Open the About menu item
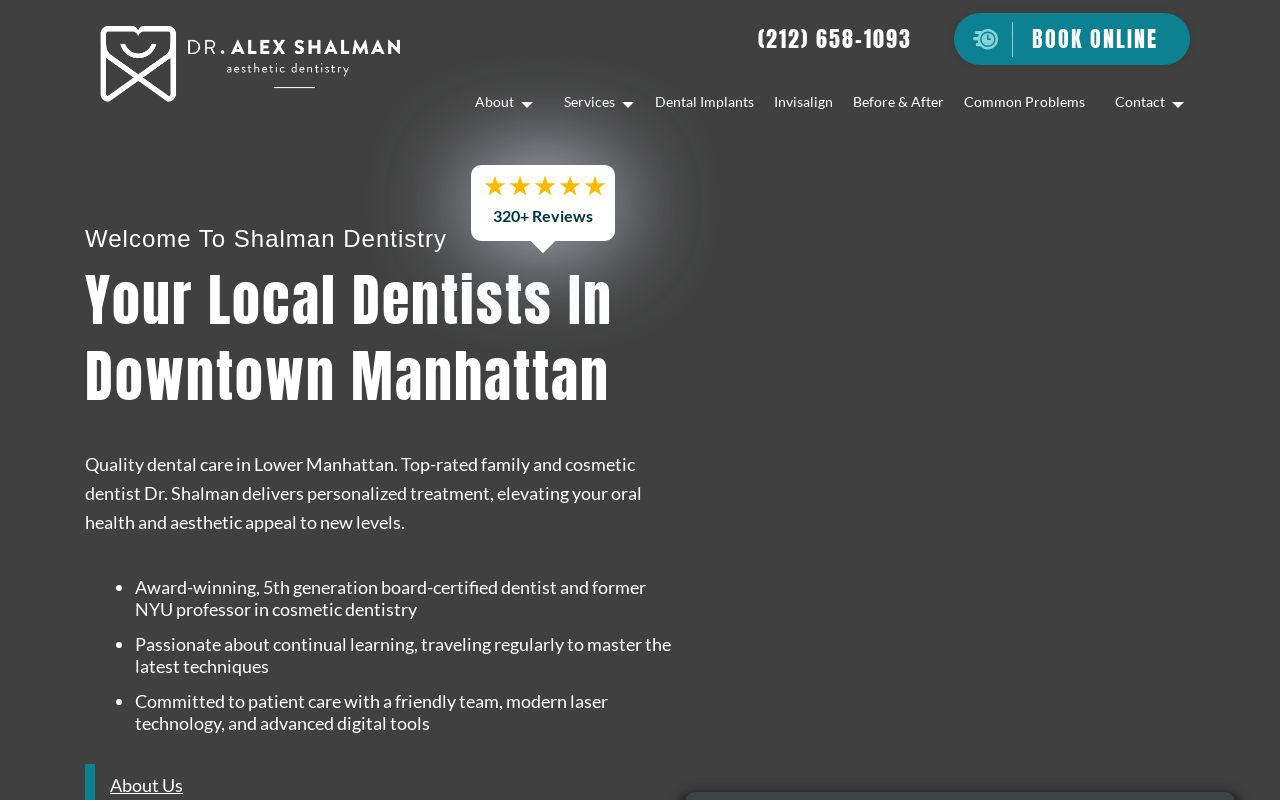 click(494, 102)
